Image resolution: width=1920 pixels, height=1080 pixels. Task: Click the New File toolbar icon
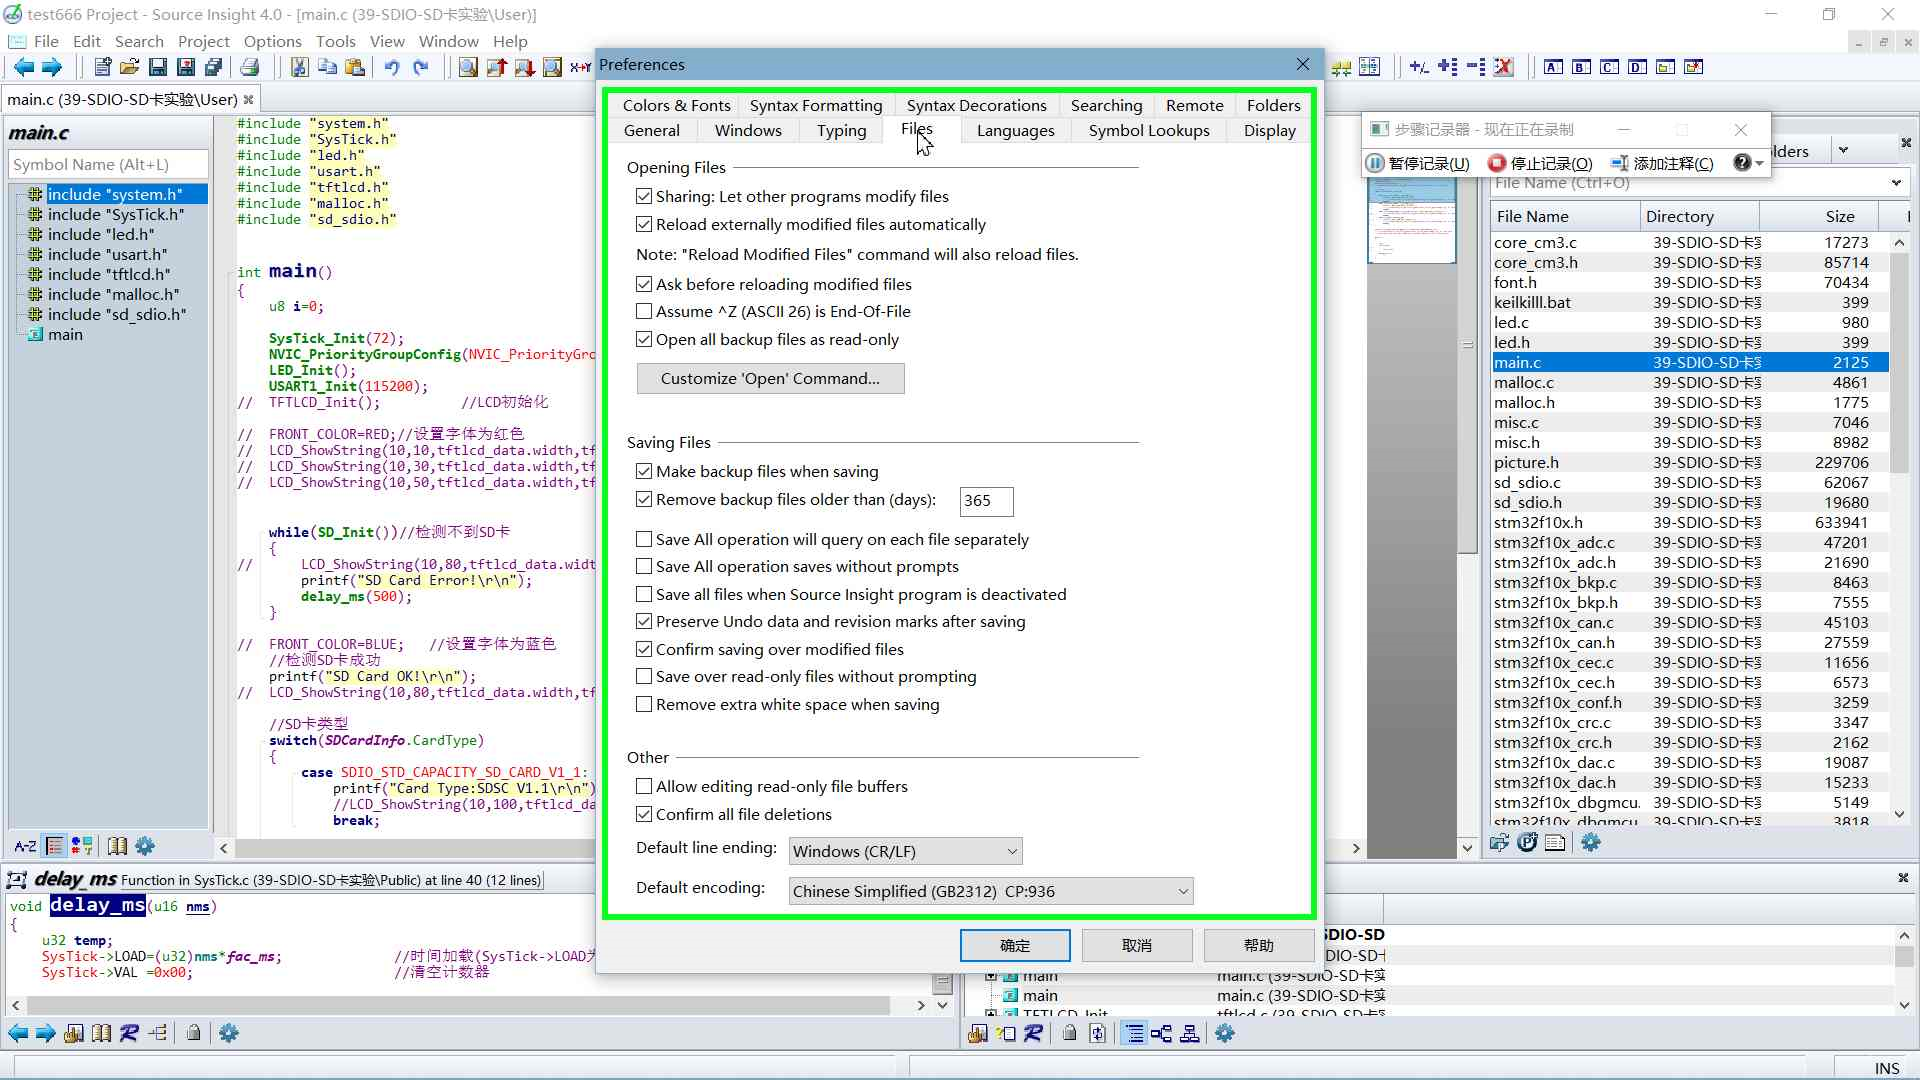(102, 67)
